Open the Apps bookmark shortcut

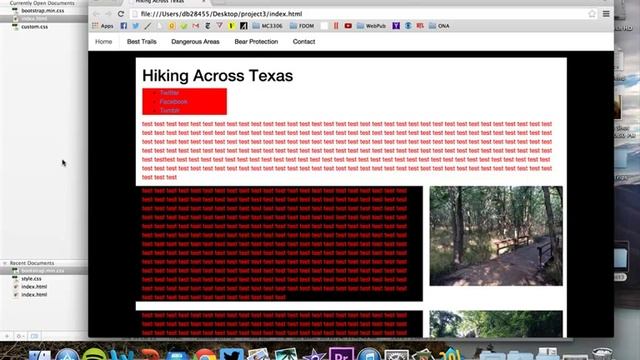pyautogui.click(x=102, y=26)
